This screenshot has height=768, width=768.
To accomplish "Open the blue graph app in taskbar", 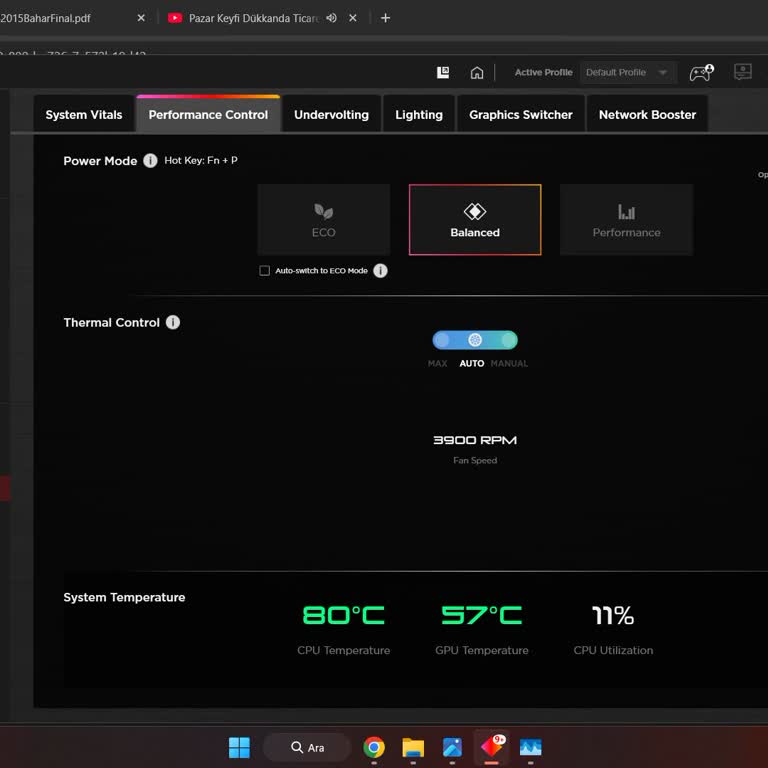I will 530,747.
